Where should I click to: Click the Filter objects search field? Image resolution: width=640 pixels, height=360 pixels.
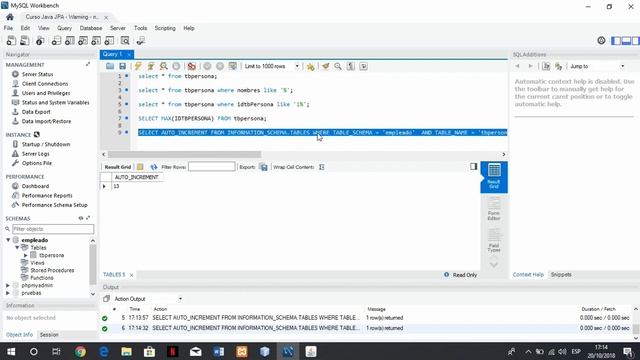pos(53,229)
